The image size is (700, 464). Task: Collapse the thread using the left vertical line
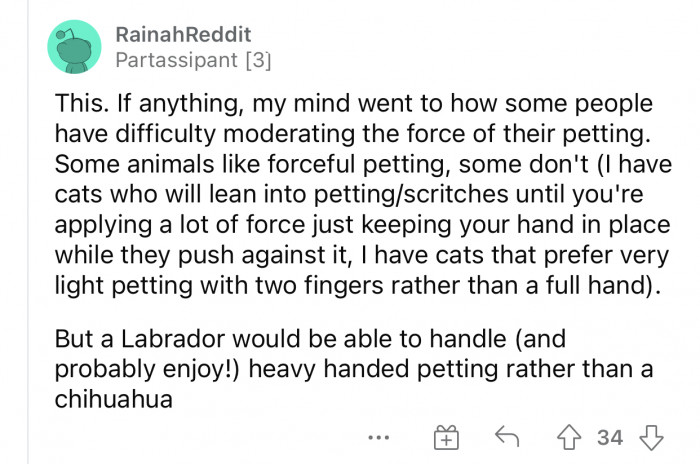pos(28,232)
